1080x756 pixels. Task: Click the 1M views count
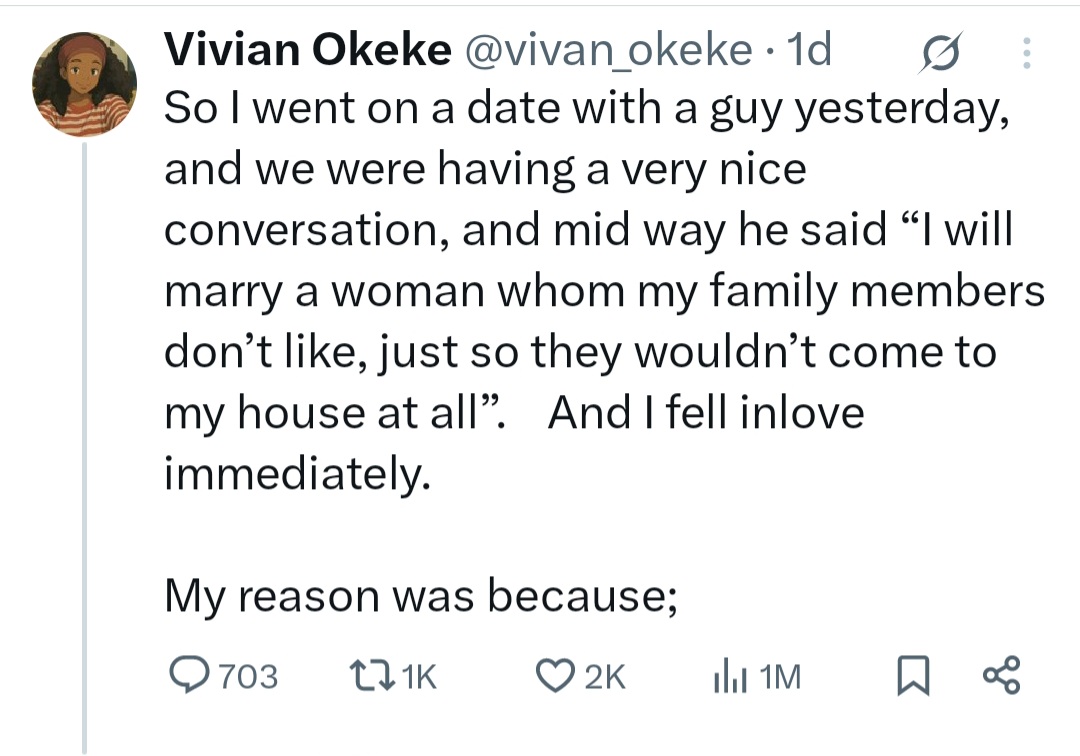(x=780, y=678)
